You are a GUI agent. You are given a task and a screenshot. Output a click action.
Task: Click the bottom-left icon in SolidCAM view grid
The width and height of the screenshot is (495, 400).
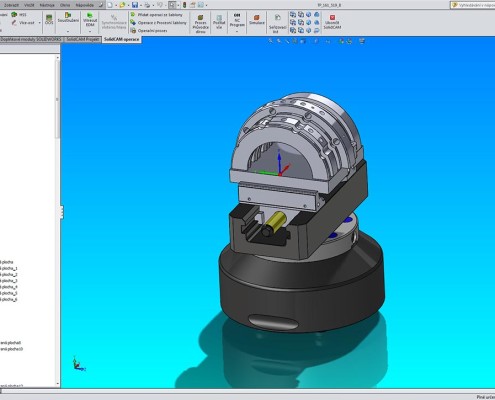[x=293, y=31]
